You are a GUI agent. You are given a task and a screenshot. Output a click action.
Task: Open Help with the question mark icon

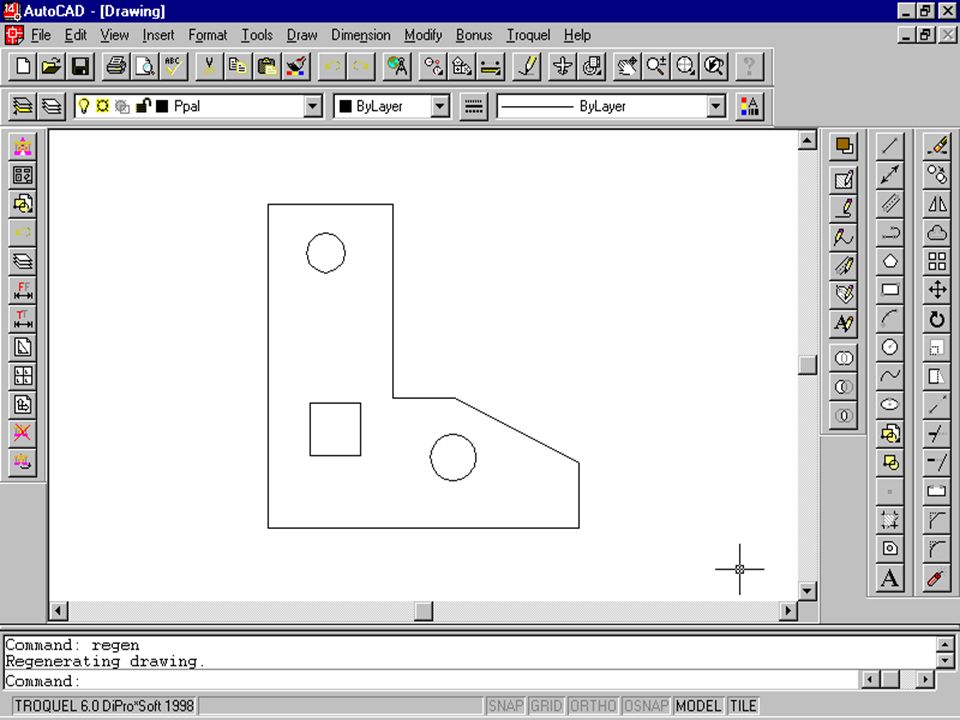tap(749, 66)
